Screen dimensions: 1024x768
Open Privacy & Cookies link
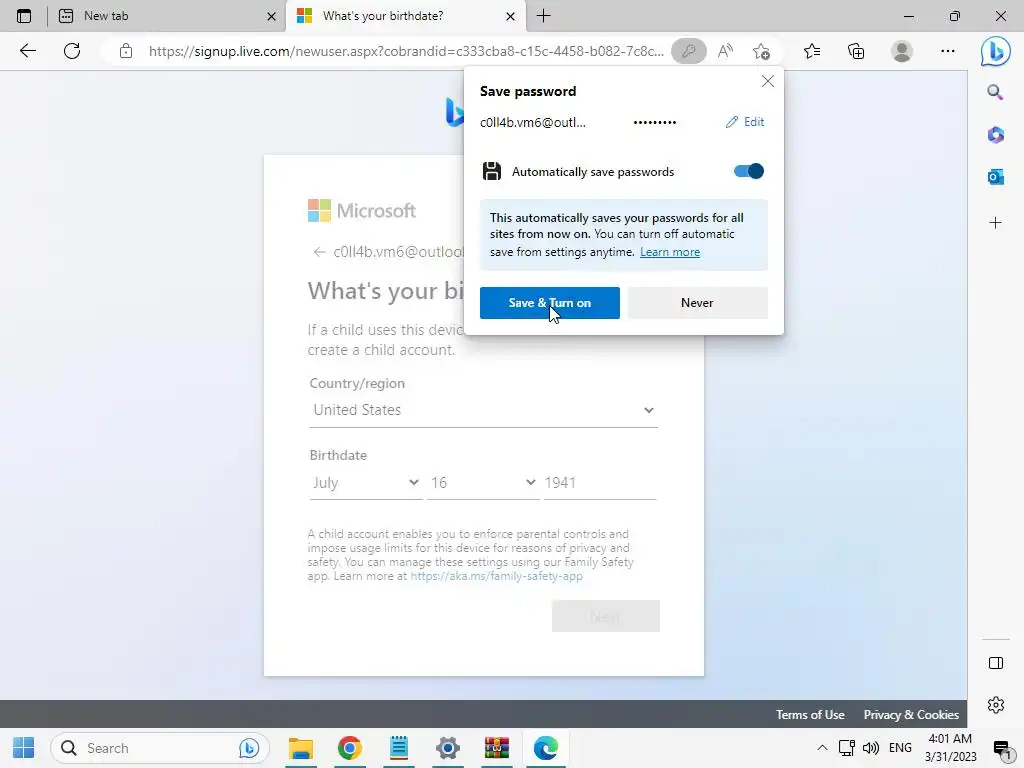911,714
